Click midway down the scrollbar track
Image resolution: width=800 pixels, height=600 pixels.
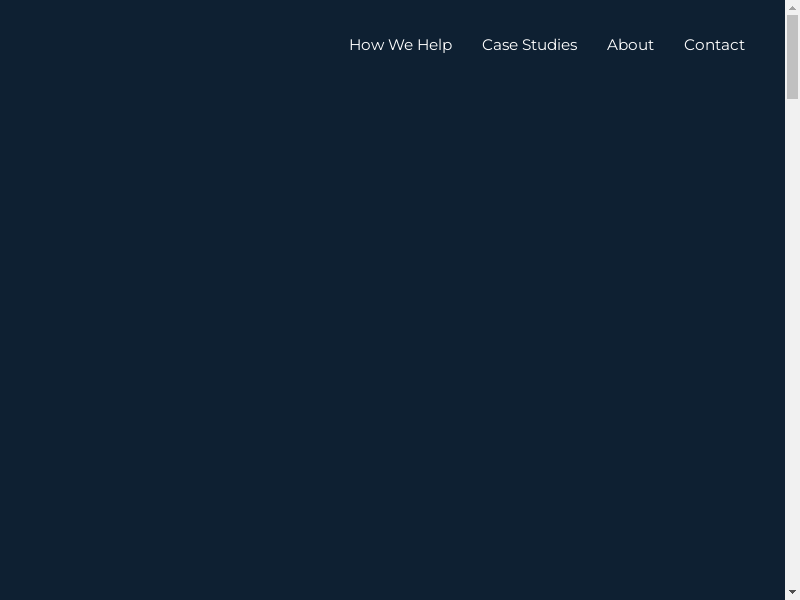tap(792, 300)
